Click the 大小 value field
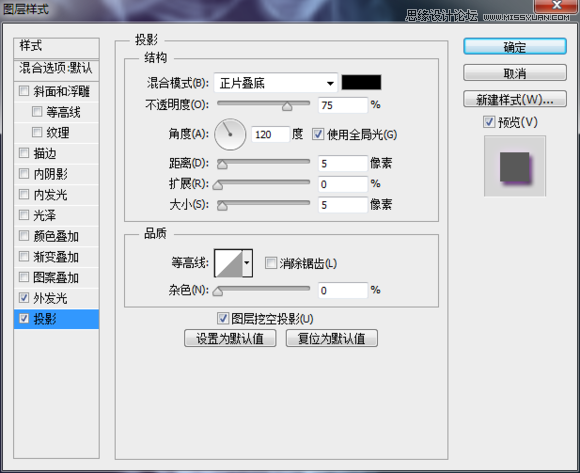The height and width of the screenshot is (473, 580). [x=343, y=205]
